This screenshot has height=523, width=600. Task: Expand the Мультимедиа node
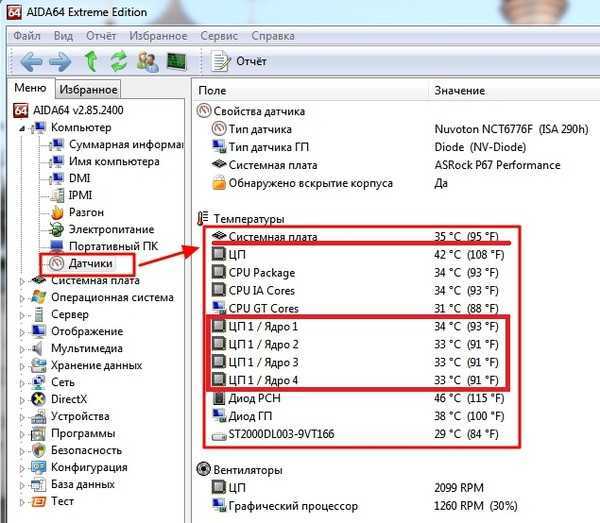click(22, 349)
